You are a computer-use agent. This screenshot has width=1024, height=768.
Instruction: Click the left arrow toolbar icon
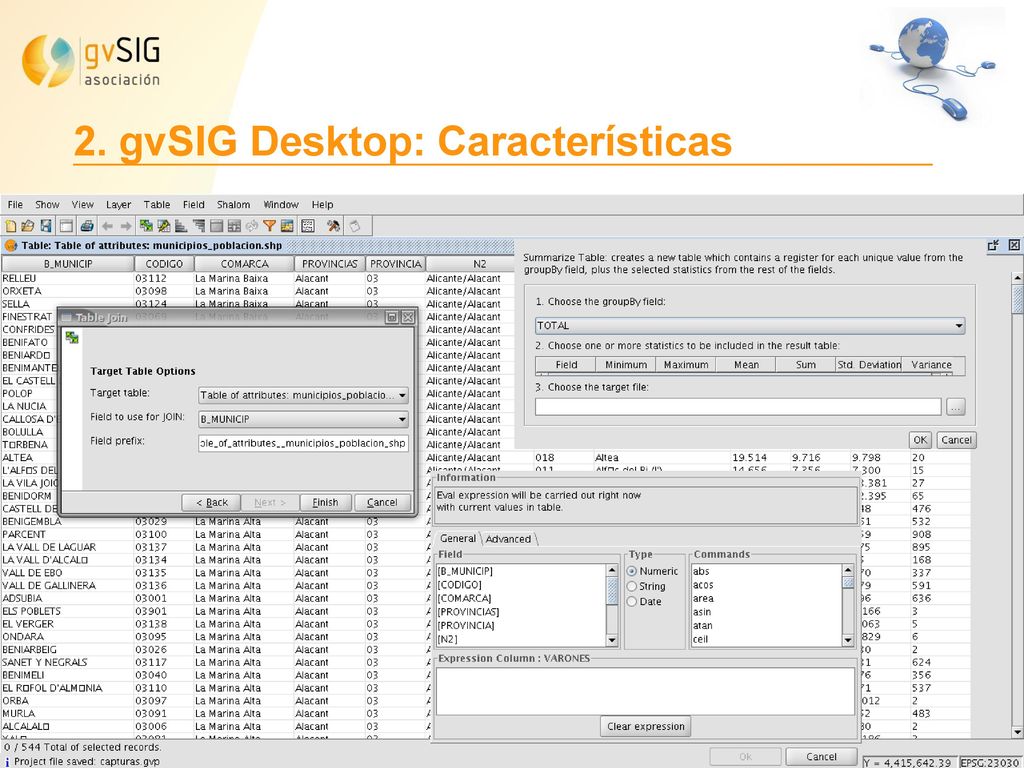(108, 226)
